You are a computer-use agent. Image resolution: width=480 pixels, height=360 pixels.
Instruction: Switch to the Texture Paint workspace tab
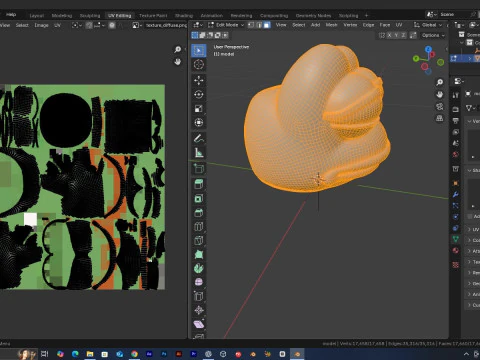pyautogui.click(x=153, y=16)
